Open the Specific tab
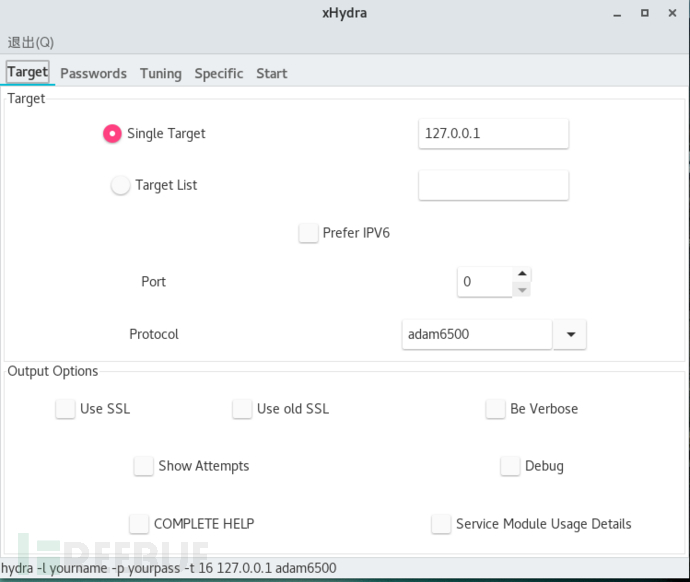The width and height of the screenshot is (690, 582). point(219,73)
